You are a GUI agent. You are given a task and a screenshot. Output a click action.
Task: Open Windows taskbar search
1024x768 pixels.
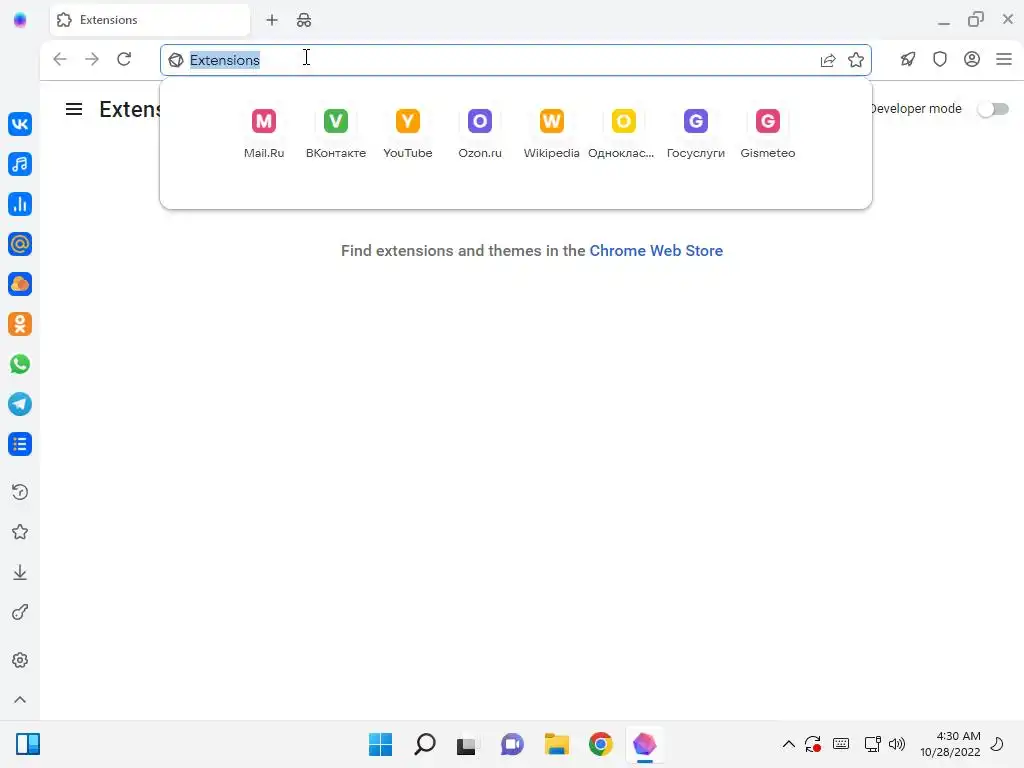424,744
